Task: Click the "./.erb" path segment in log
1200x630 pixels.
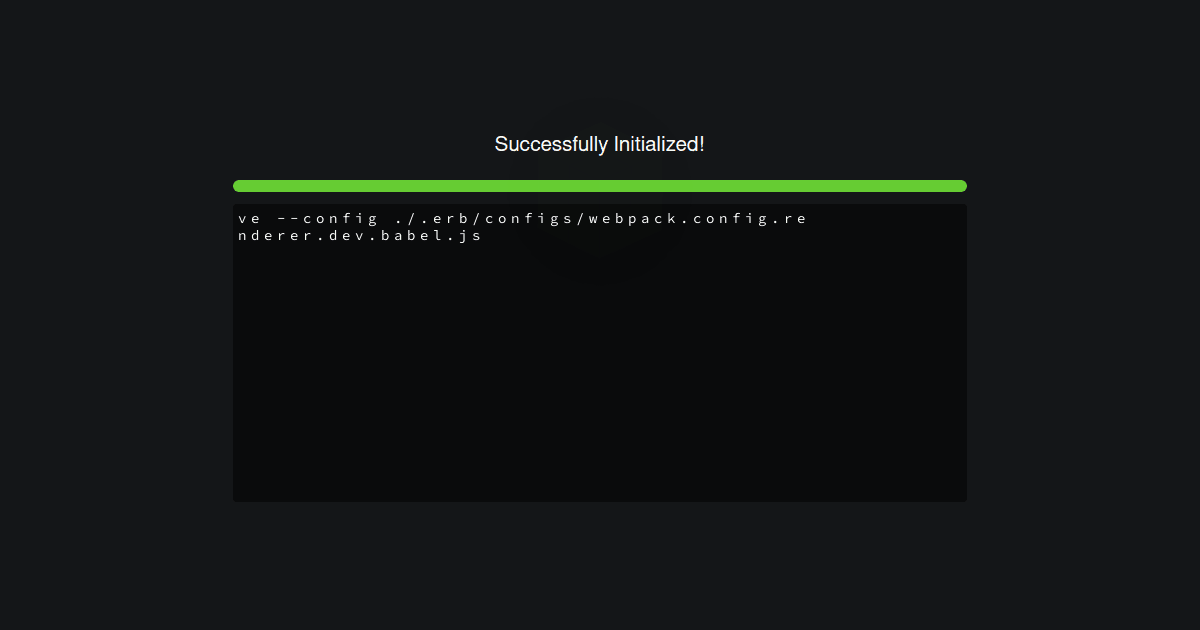Action: [433, 218]
